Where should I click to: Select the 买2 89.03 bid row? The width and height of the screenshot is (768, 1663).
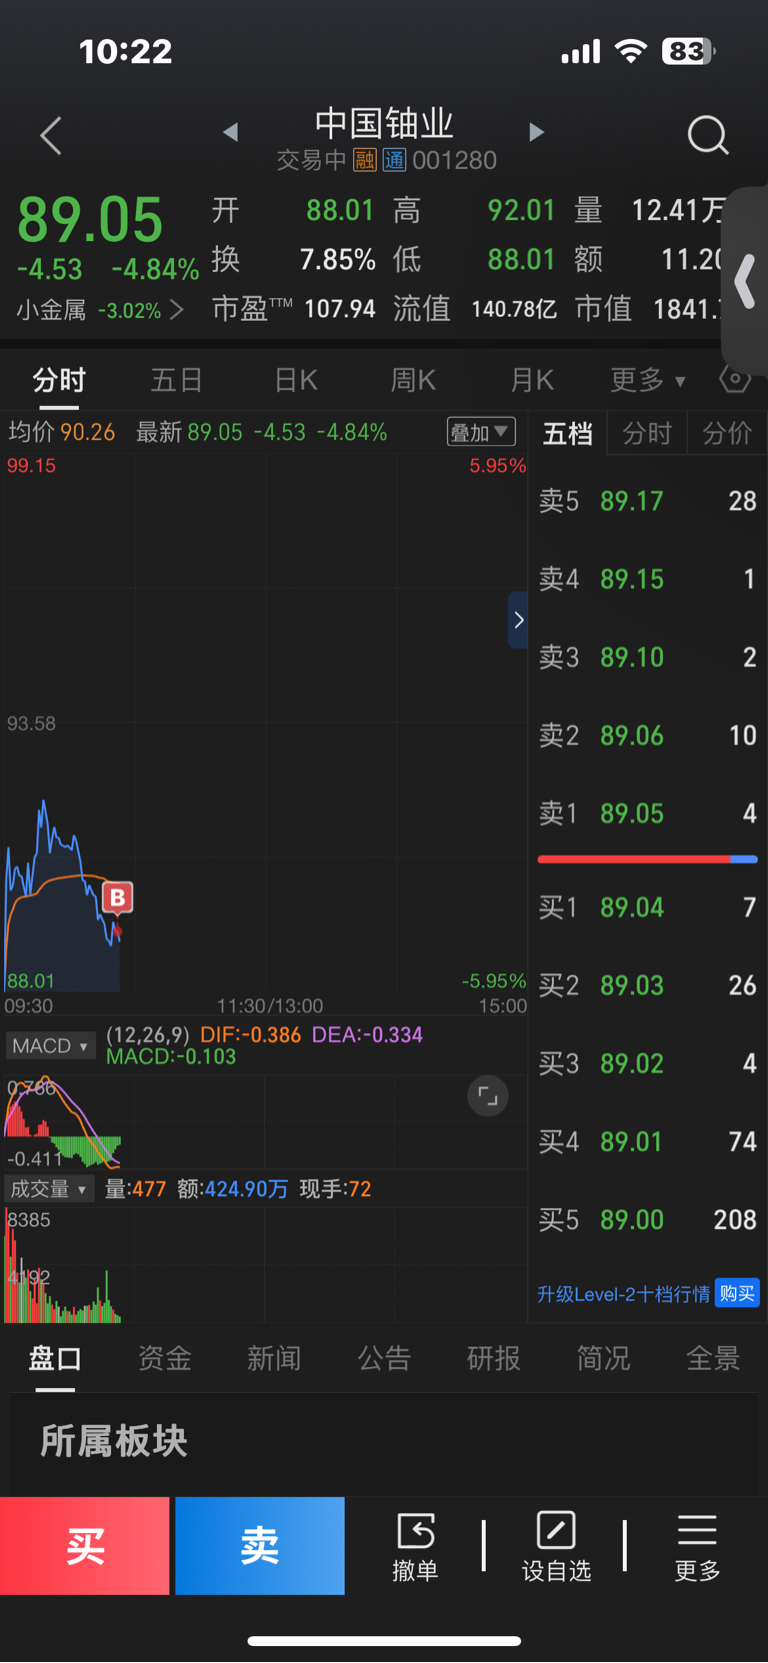(x=647, y=985)
